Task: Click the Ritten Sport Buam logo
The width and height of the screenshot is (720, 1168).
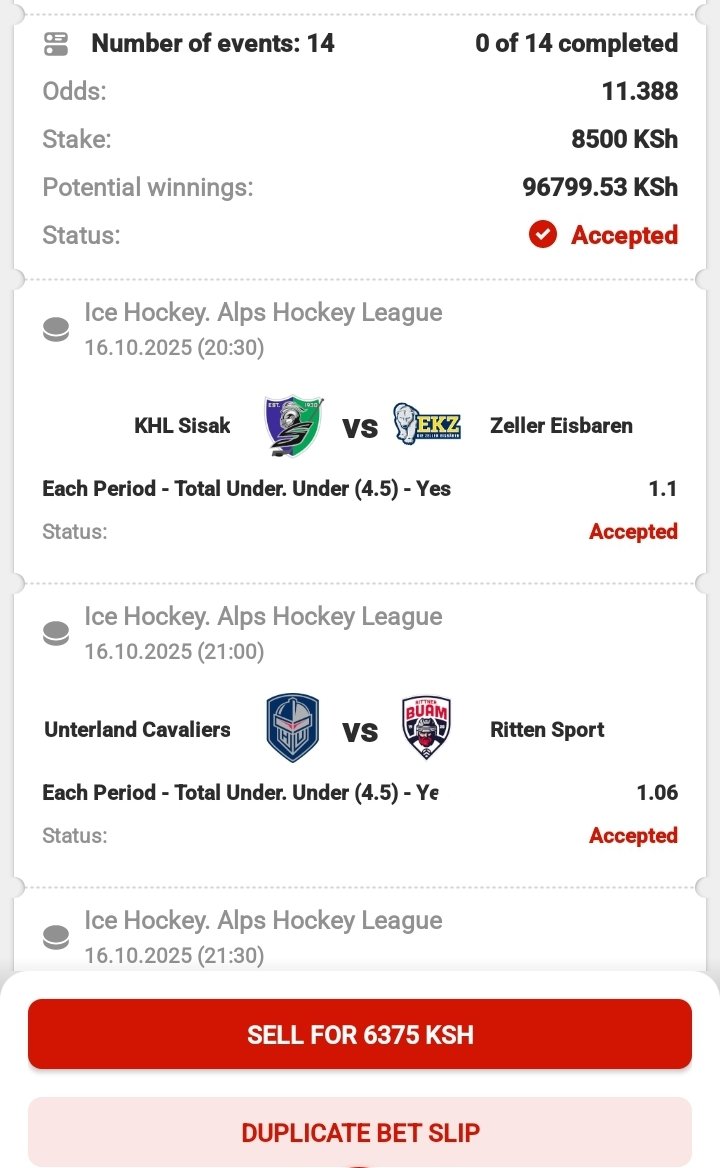Action: pos(427,729)
